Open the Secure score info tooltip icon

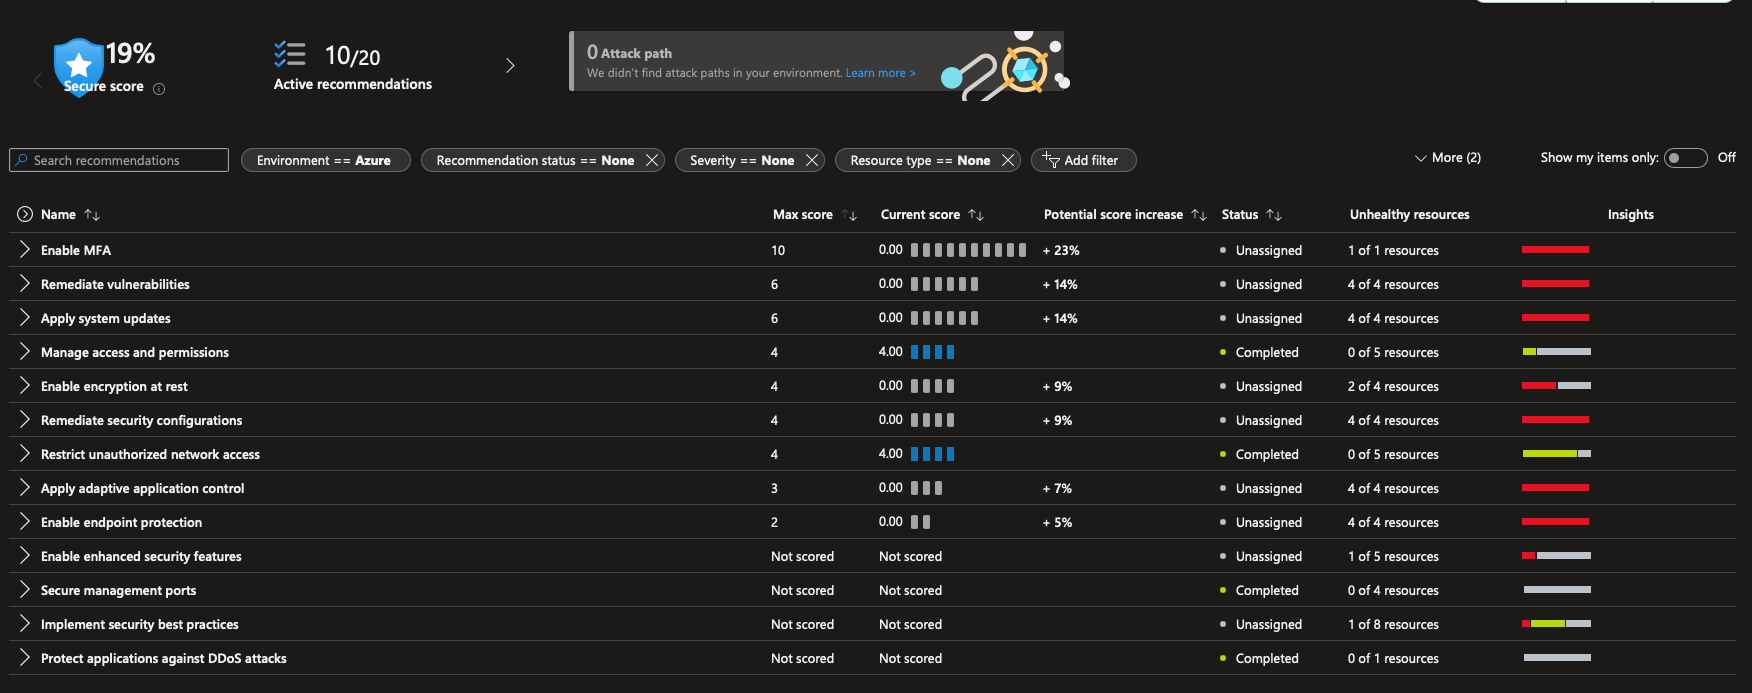click(159, 89)
